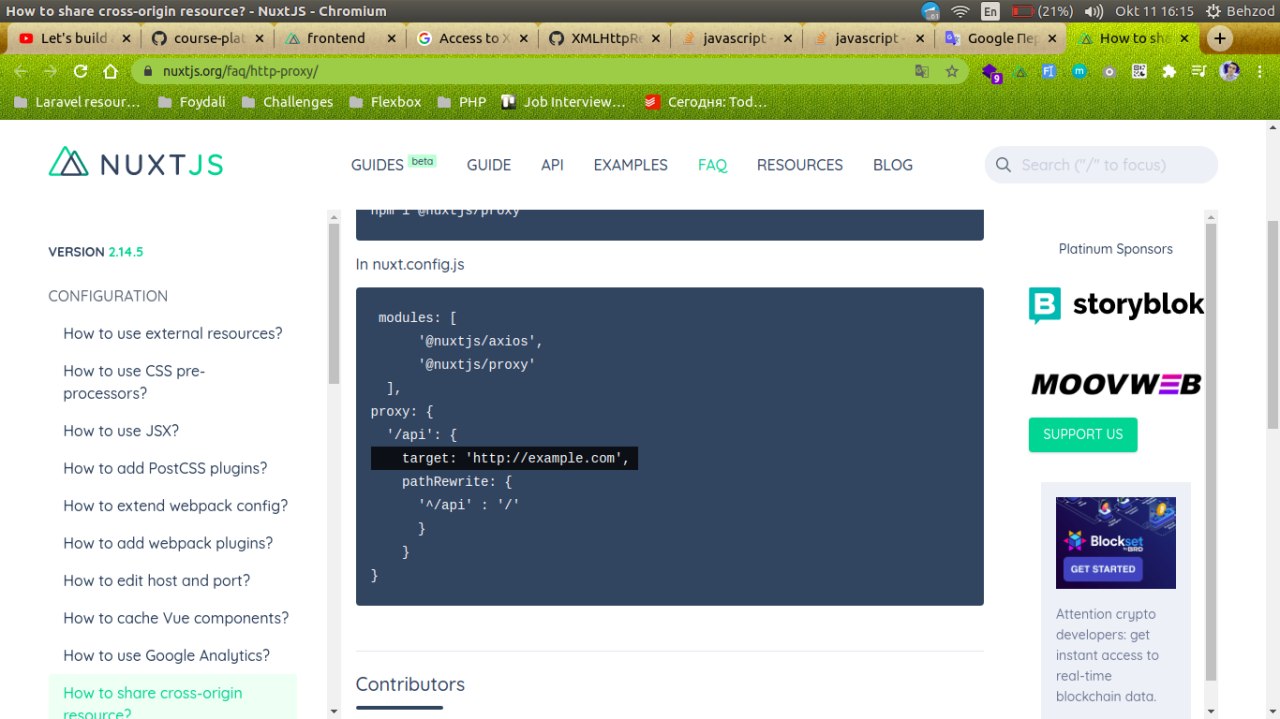
Task: Switch to the Let's build YouTube tab
Action: click(72, 39)
